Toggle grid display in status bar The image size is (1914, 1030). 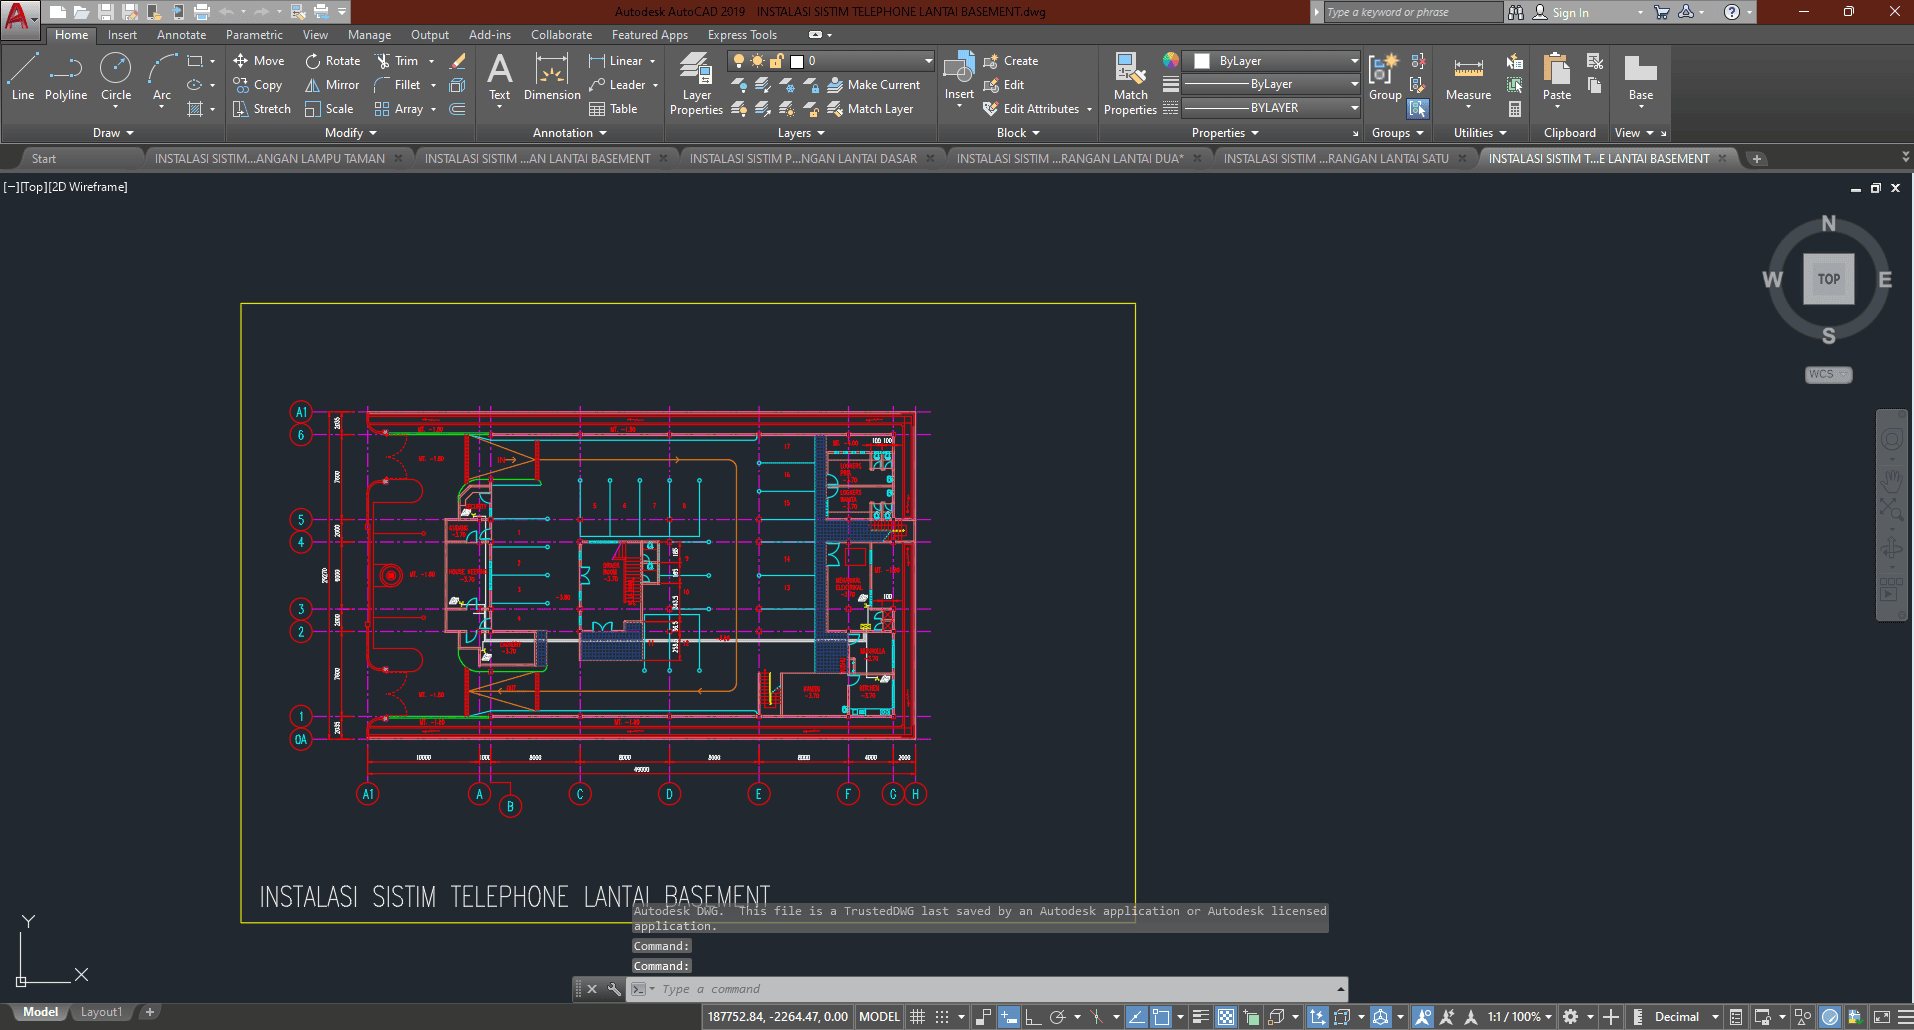click(917, 1017)
